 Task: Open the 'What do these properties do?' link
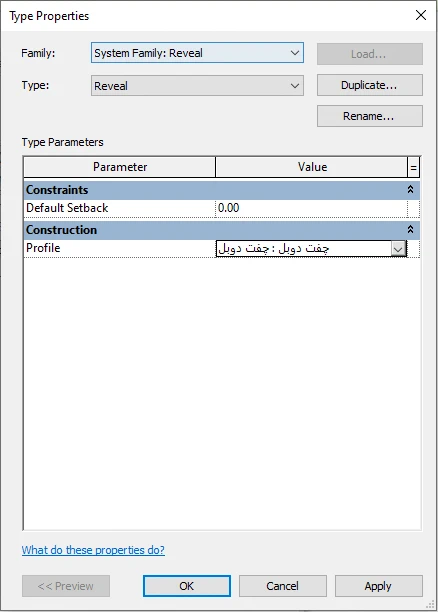tap(93, 550)
